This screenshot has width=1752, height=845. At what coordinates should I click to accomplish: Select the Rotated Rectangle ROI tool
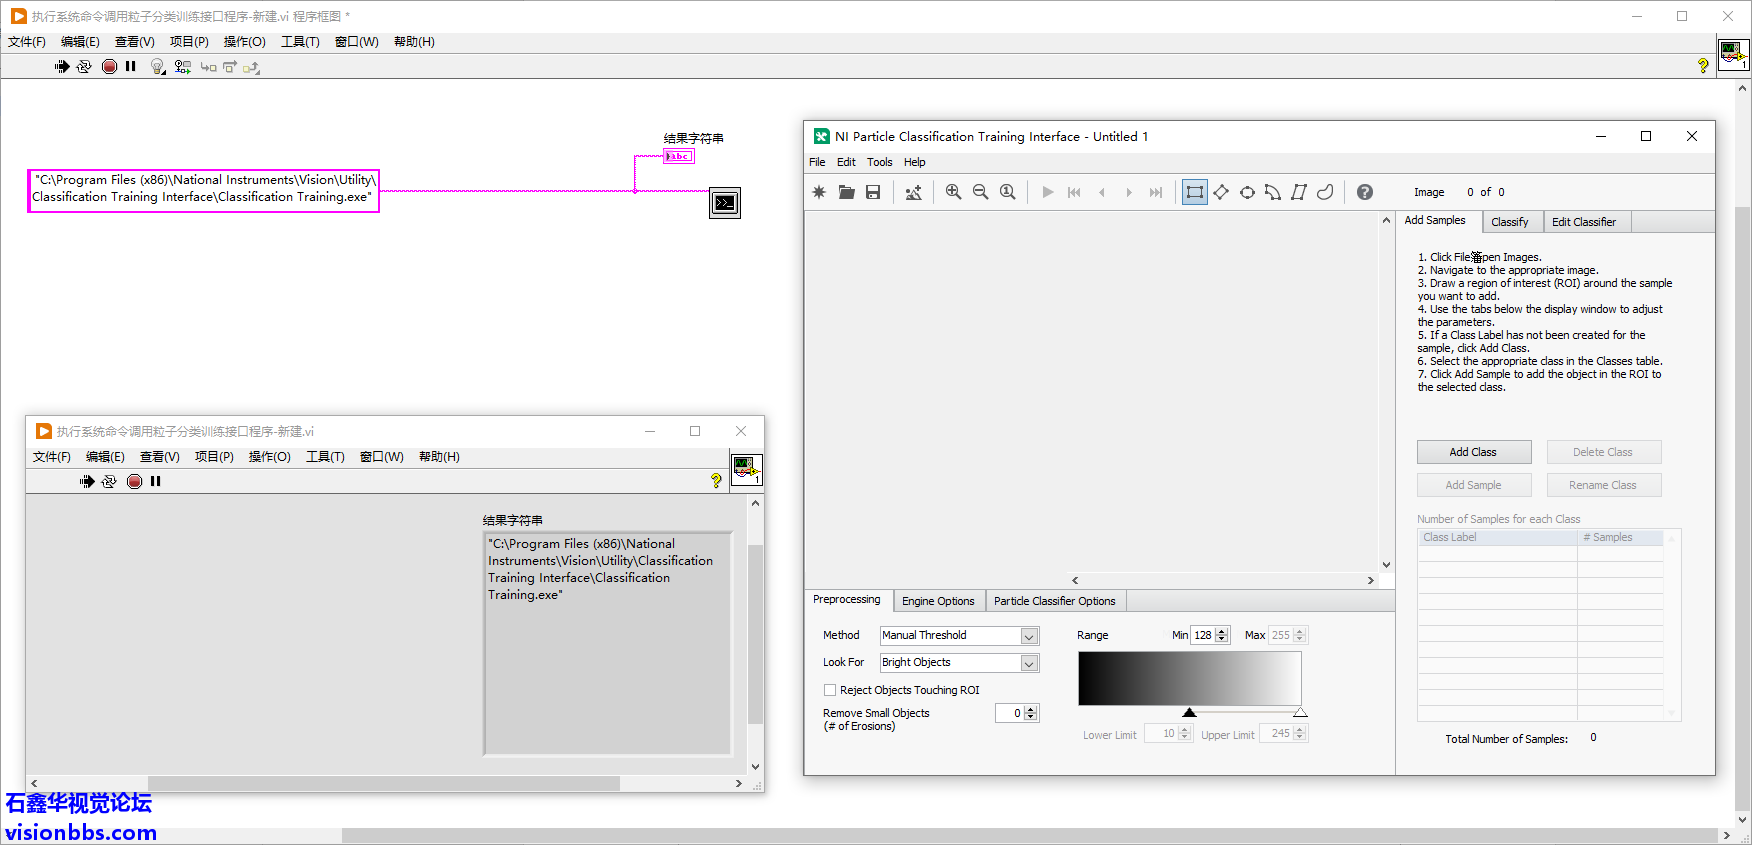pyautogui.click(x=1221, y=192)
